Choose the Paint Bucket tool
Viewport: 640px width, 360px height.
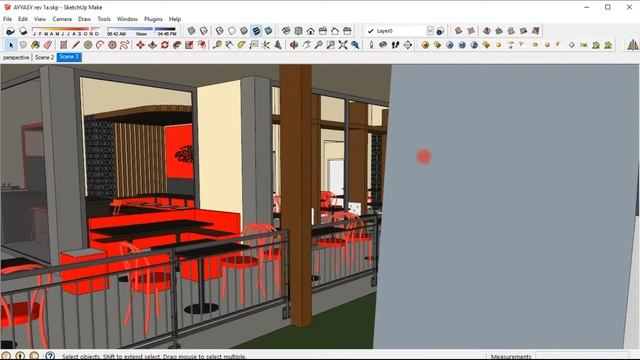36,45
